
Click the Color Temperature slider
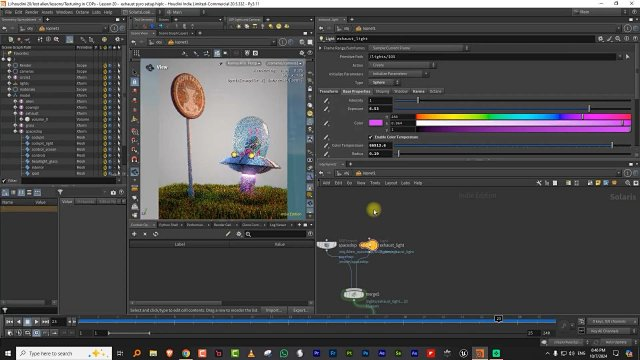[513, 145]
